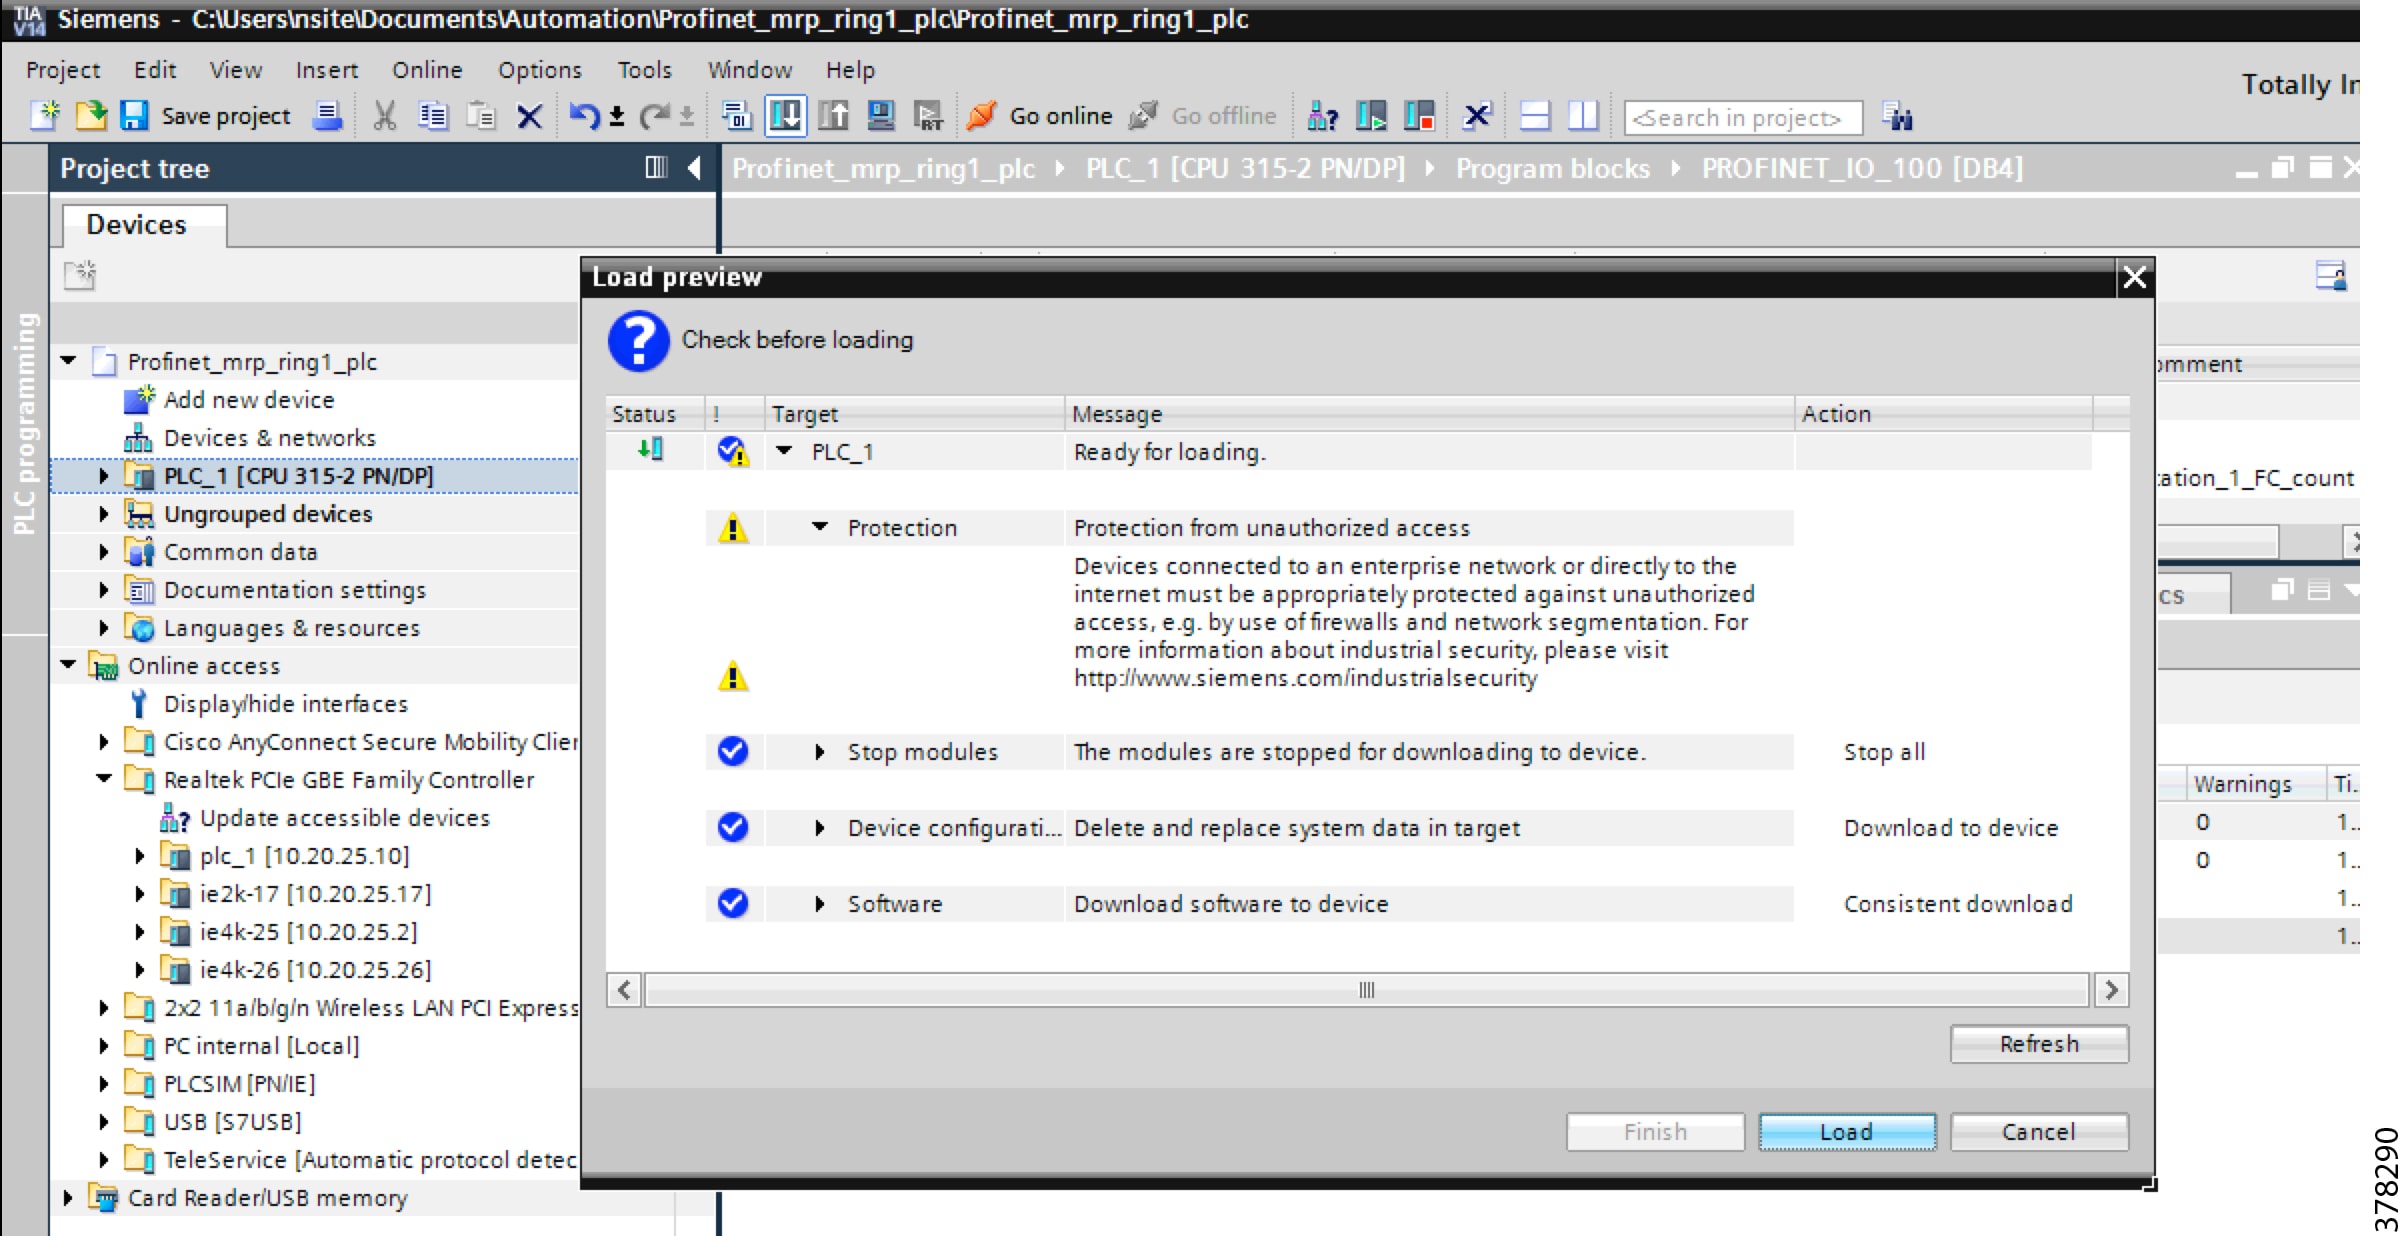The width and height of the screenshot is (2401, 1236).
Task: Close the Load preview dialog
Action: [x=2134, y=277]
